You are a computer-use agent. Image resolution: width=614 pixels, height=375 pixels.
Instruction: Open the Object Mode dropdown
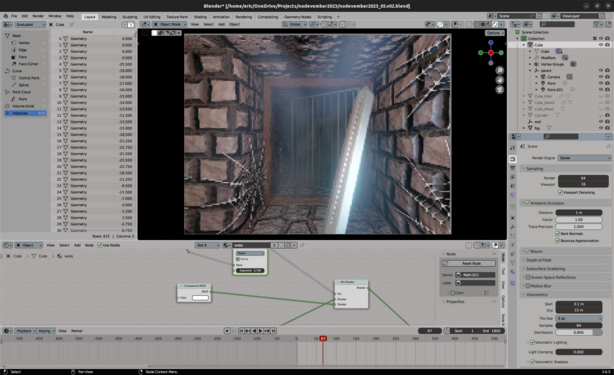pos(169,24)
